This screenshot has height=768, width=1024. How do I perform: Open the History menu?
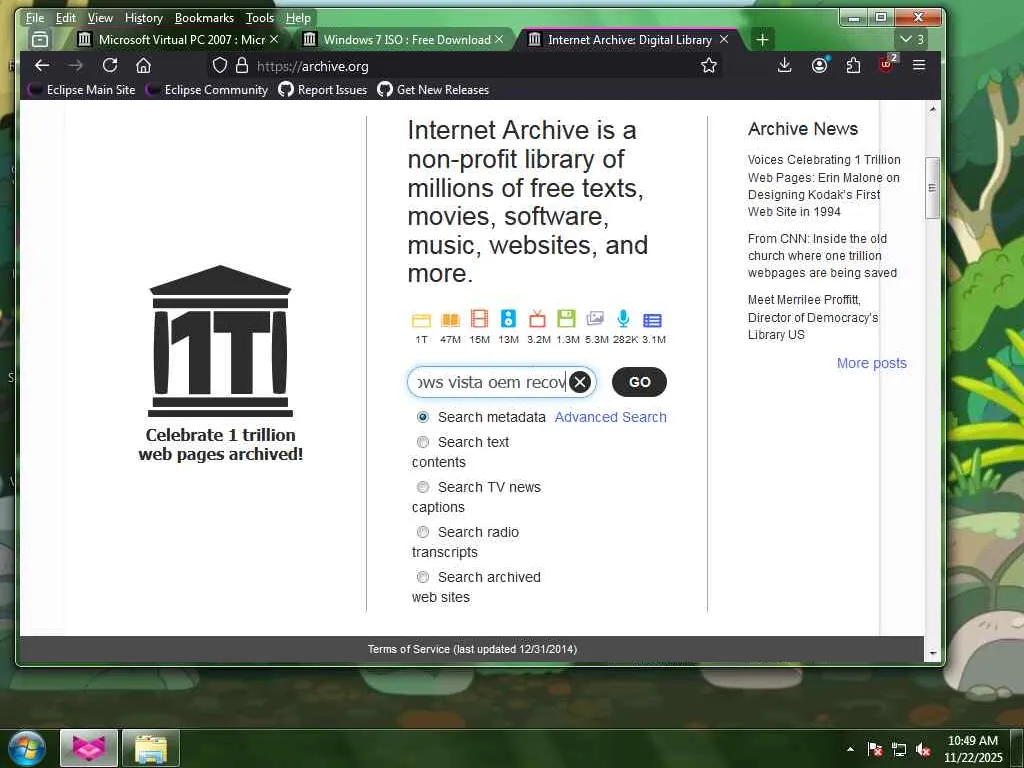pyautogui.click(x=144, y=18)
